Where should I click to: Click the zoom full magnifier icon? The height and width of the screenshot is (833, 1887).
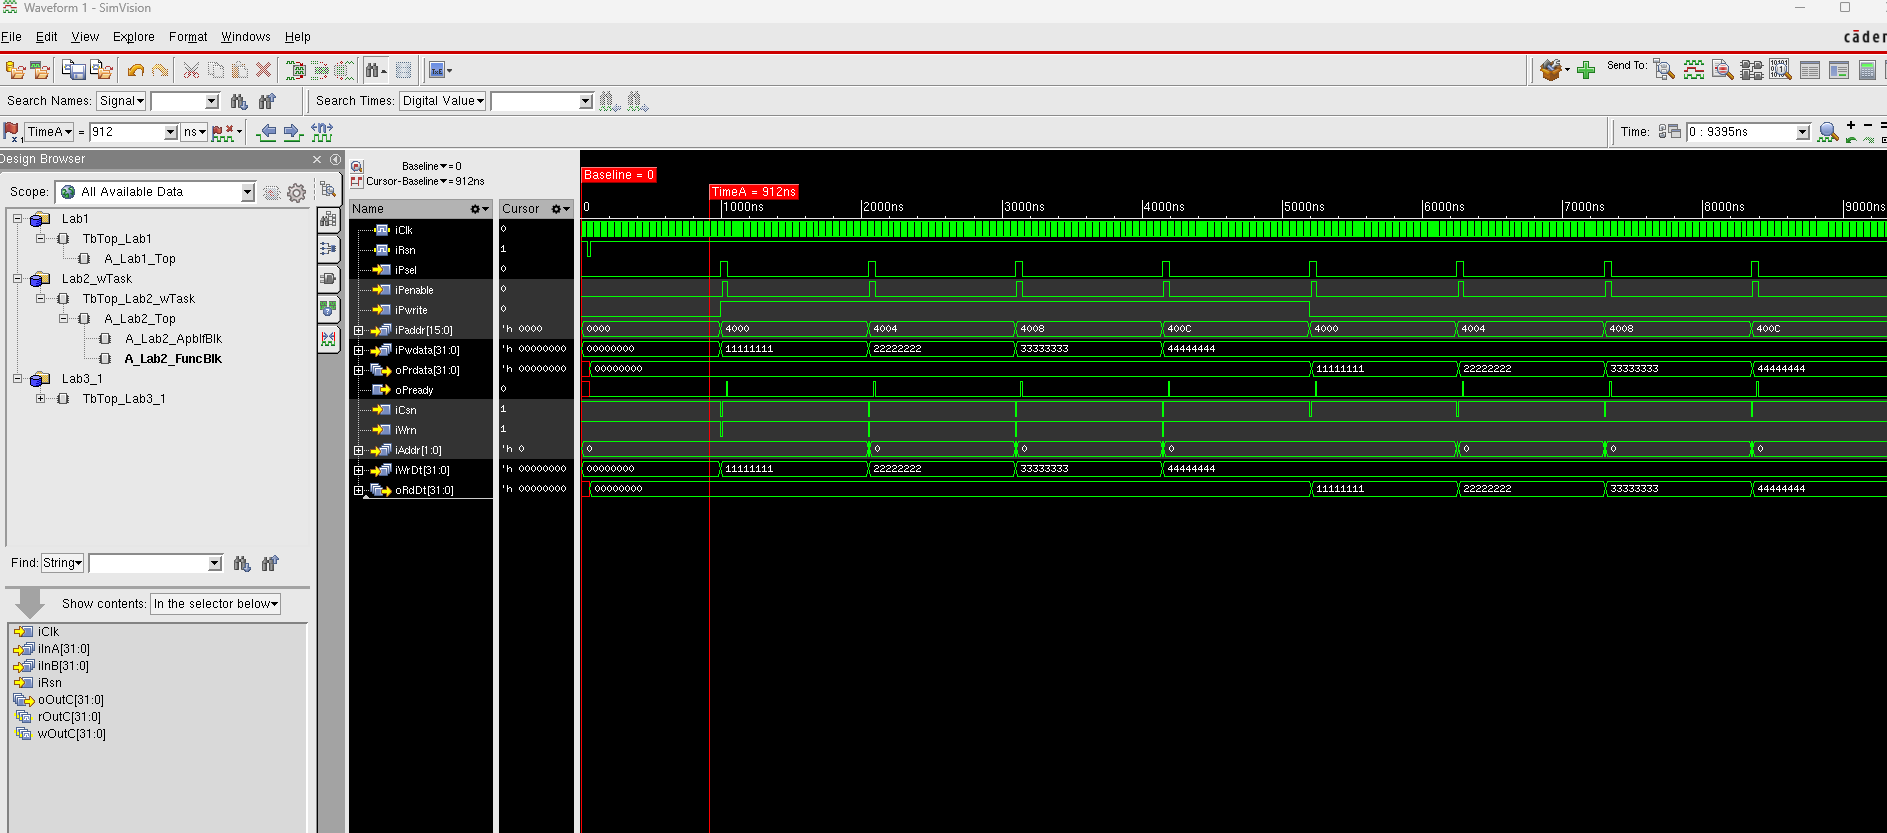tap(1828, 132)
